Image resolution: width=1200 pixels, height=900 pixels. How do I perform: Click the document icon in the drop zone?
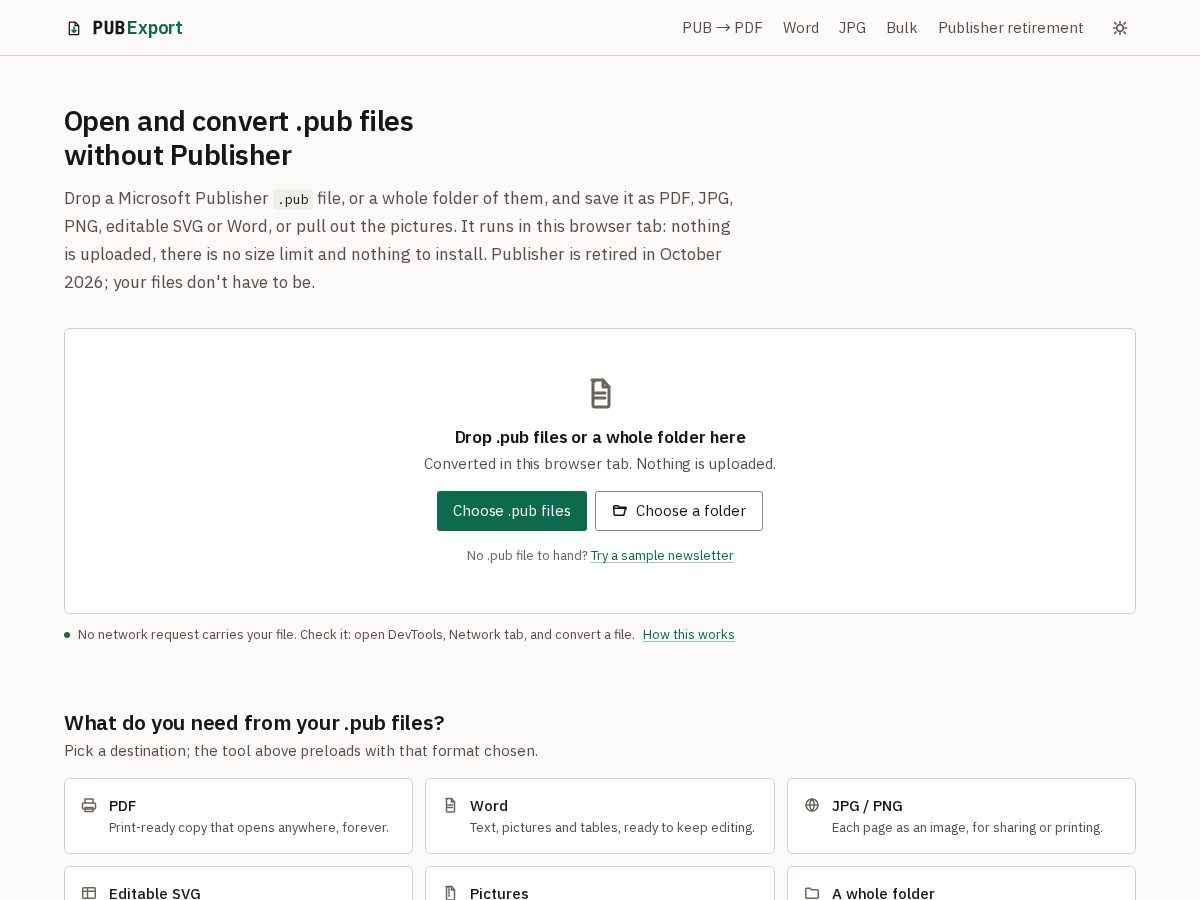600,393
